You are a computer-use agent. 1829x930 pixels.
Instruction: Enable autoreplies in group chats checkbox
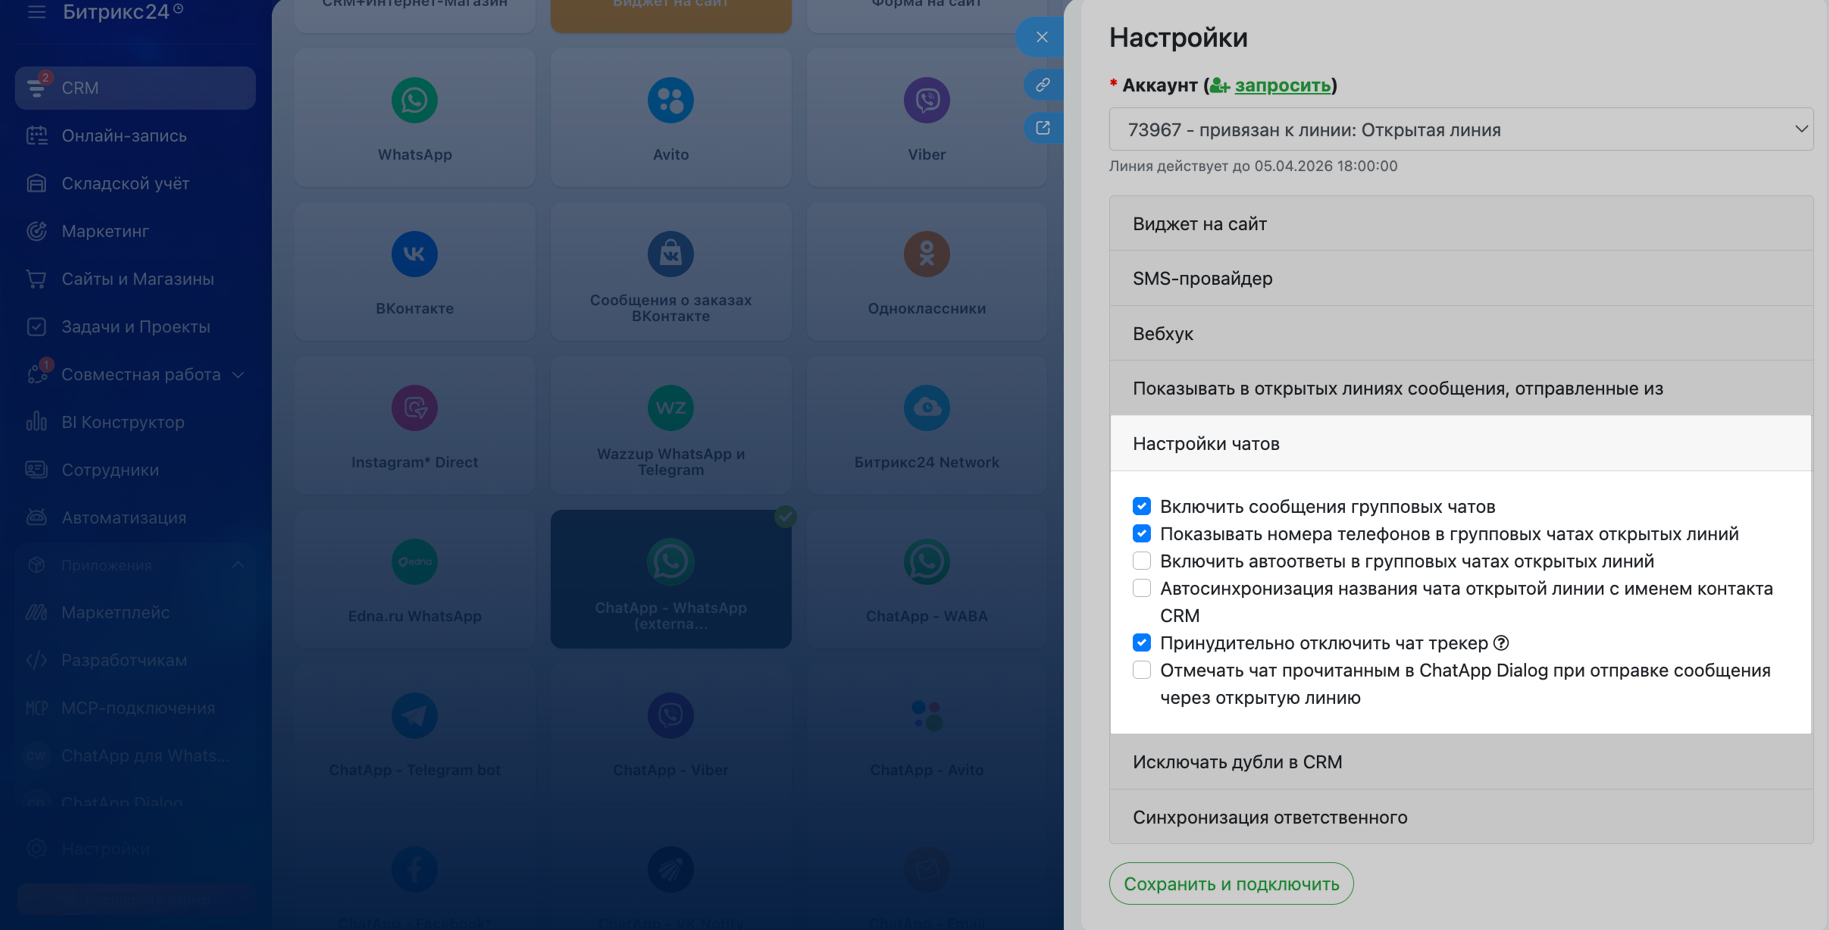point(1141,561)
